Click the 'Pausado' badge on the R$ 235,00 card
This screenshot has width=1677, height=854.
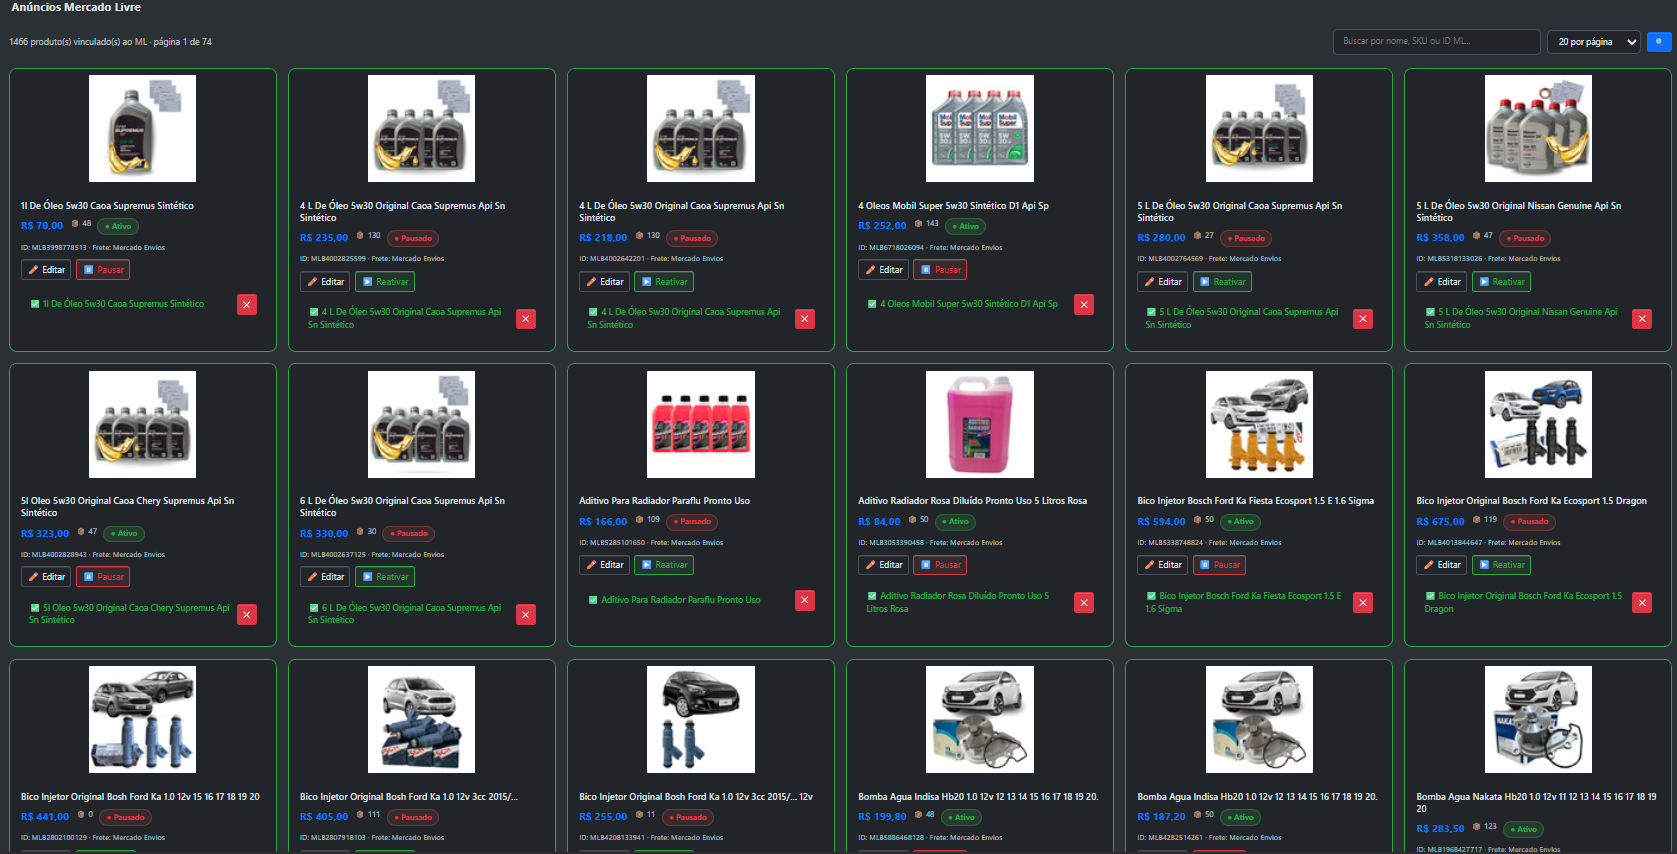click(x=413, y=239)
